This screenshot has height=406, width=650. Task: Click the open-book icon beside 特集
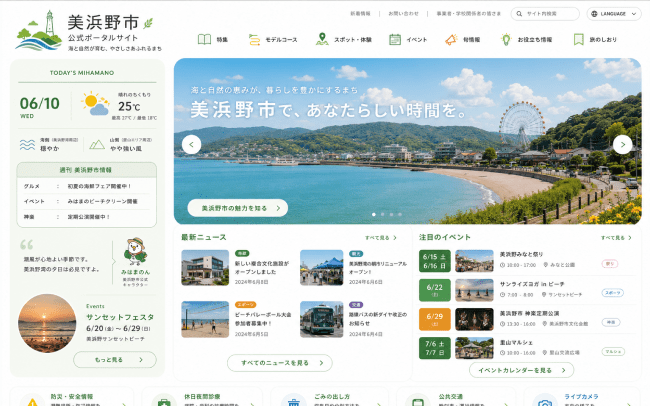[204, 39]
